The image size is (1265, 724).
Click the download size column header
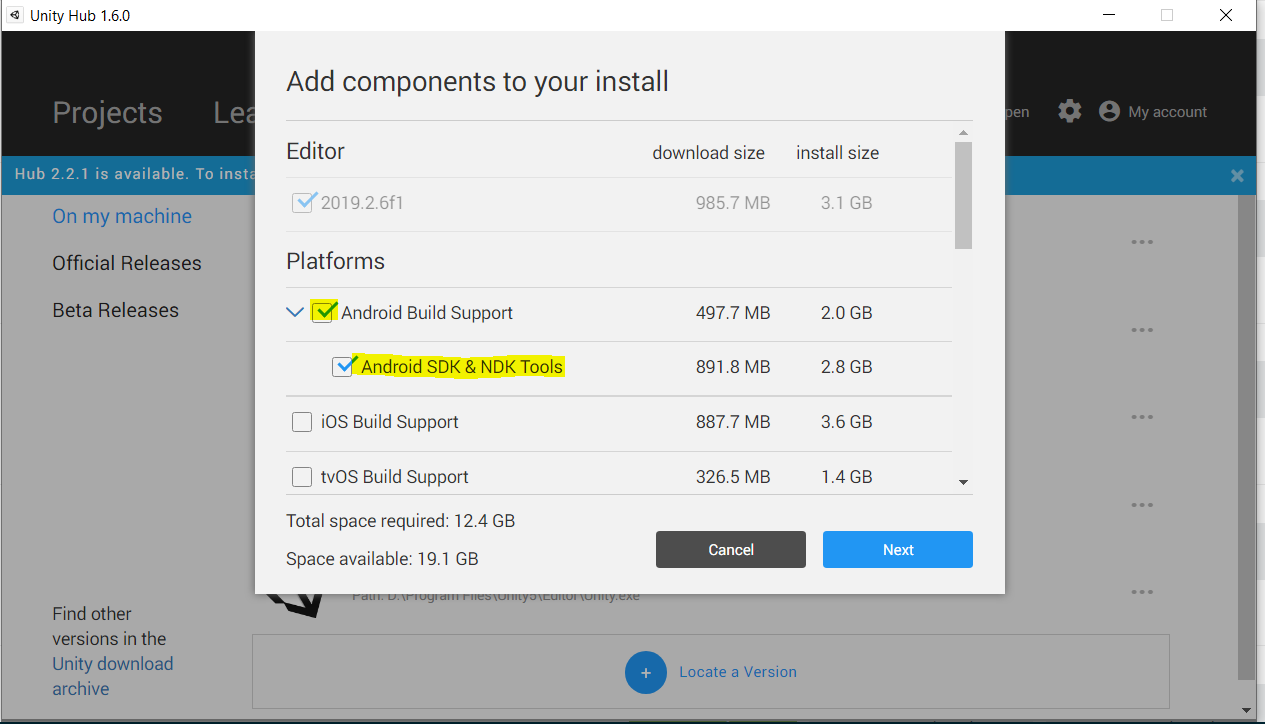[x=708, y=153]
